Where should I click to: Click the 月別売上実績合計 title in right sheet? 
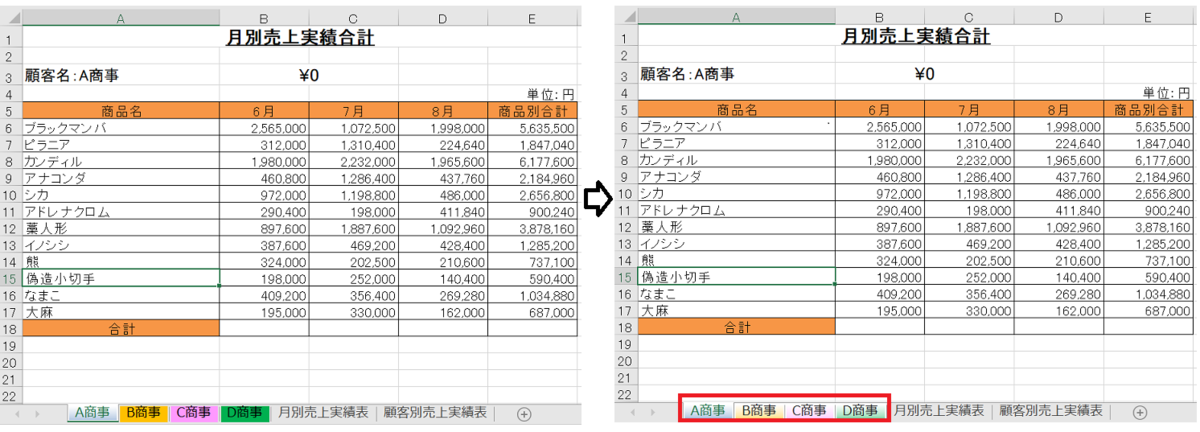[915, 38]
